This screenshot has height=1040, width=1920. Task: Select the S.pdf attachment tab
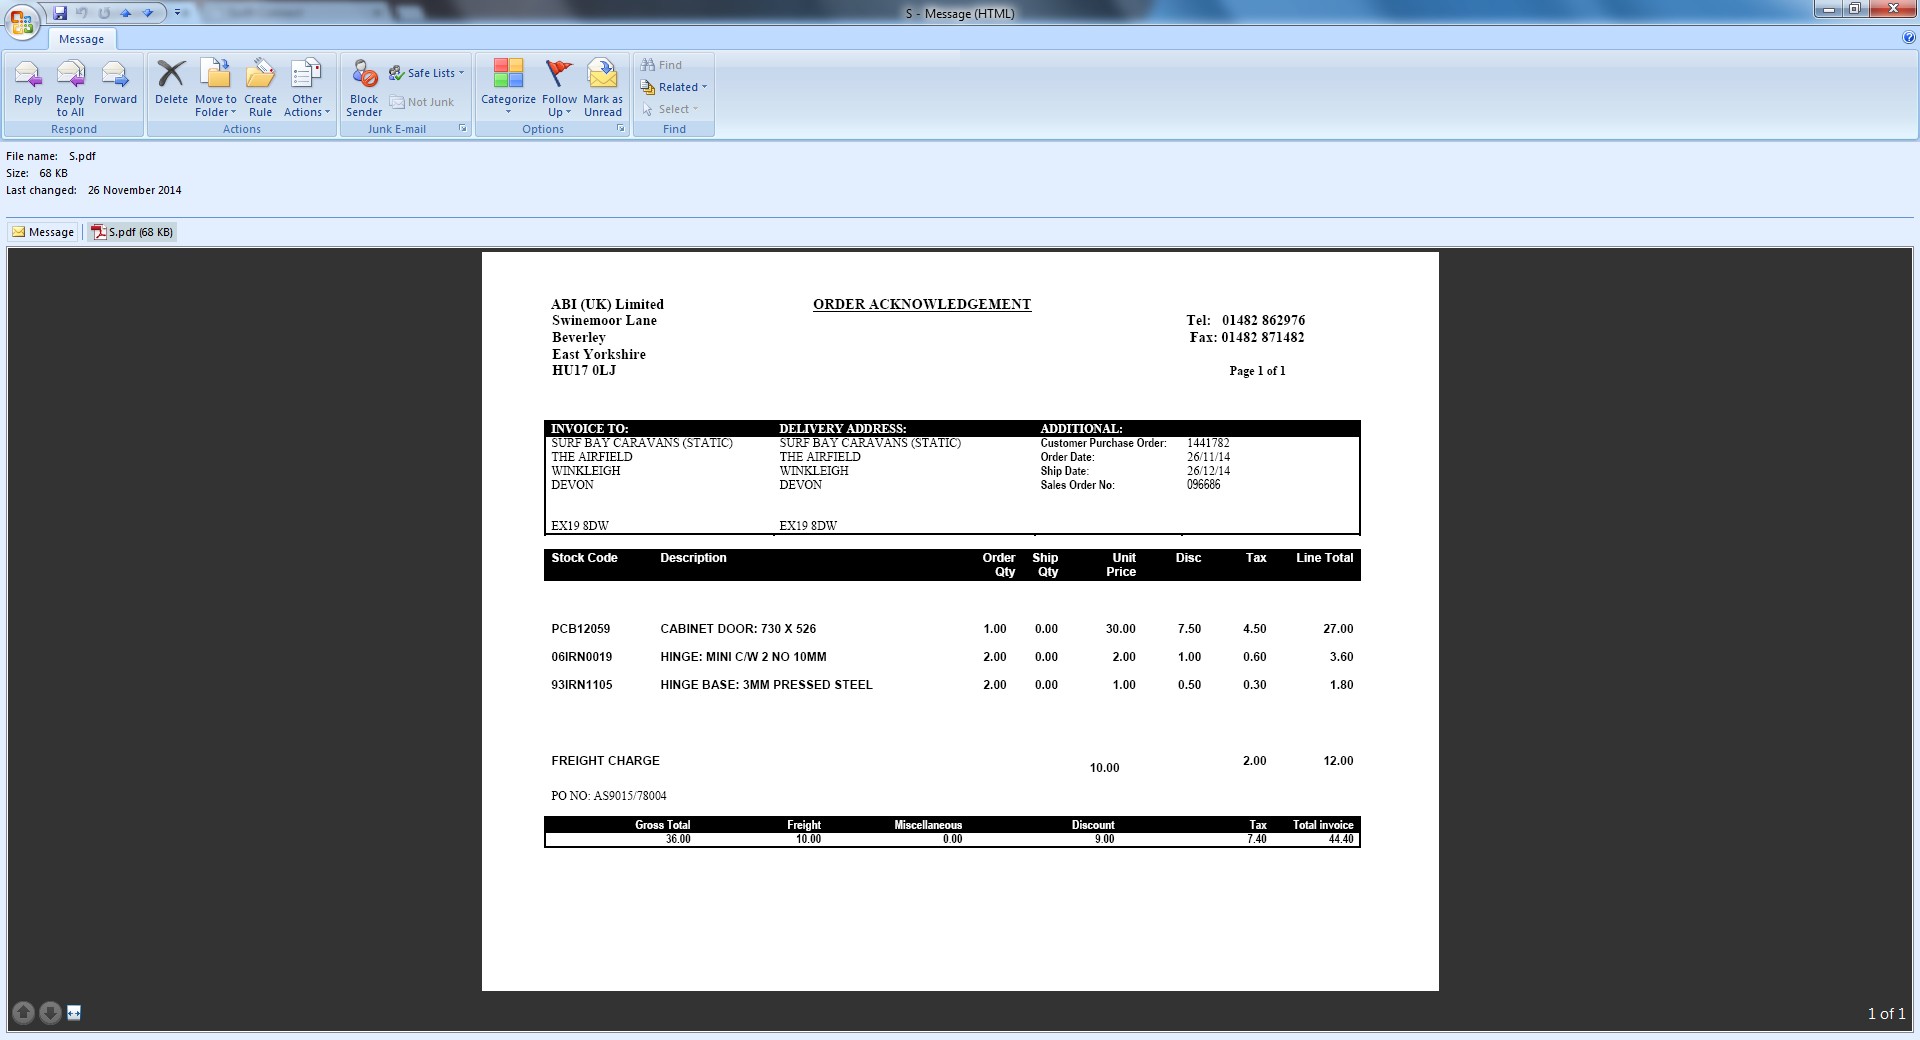click(132, 232)
